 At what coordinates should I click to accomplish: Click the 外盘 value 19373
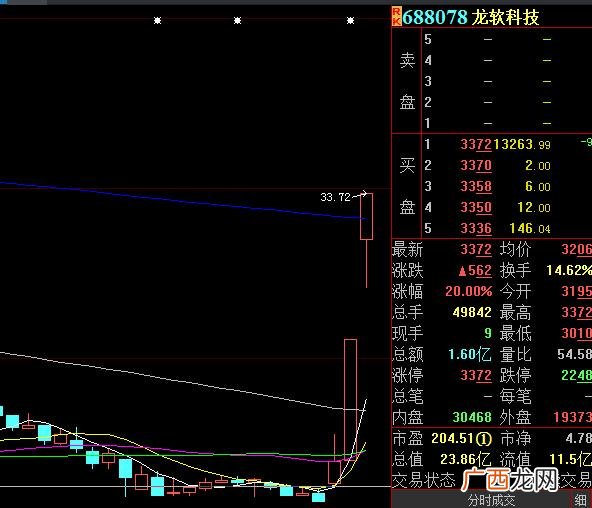click(573, 417)
